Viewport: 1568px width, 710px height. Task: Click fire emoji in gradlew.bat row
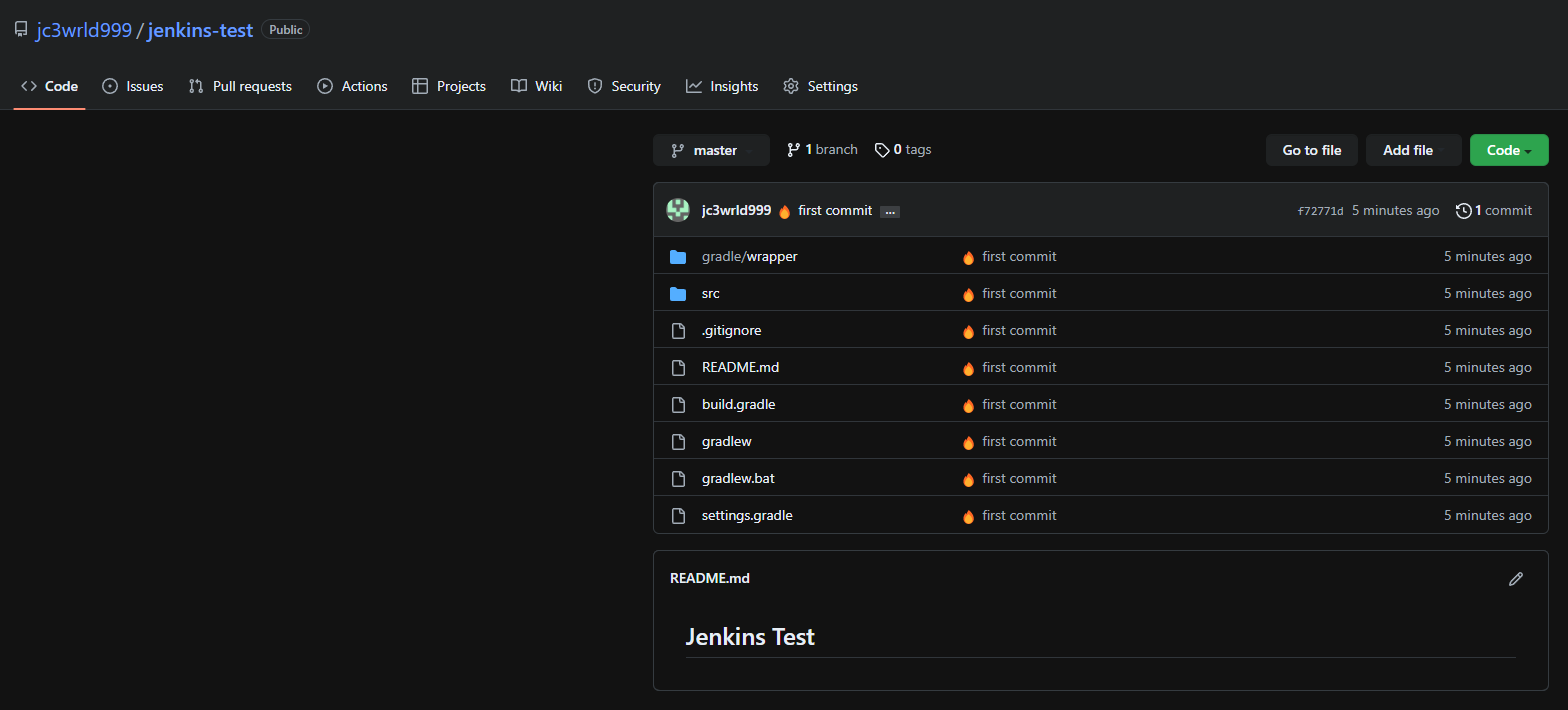[x=968, y=479]
